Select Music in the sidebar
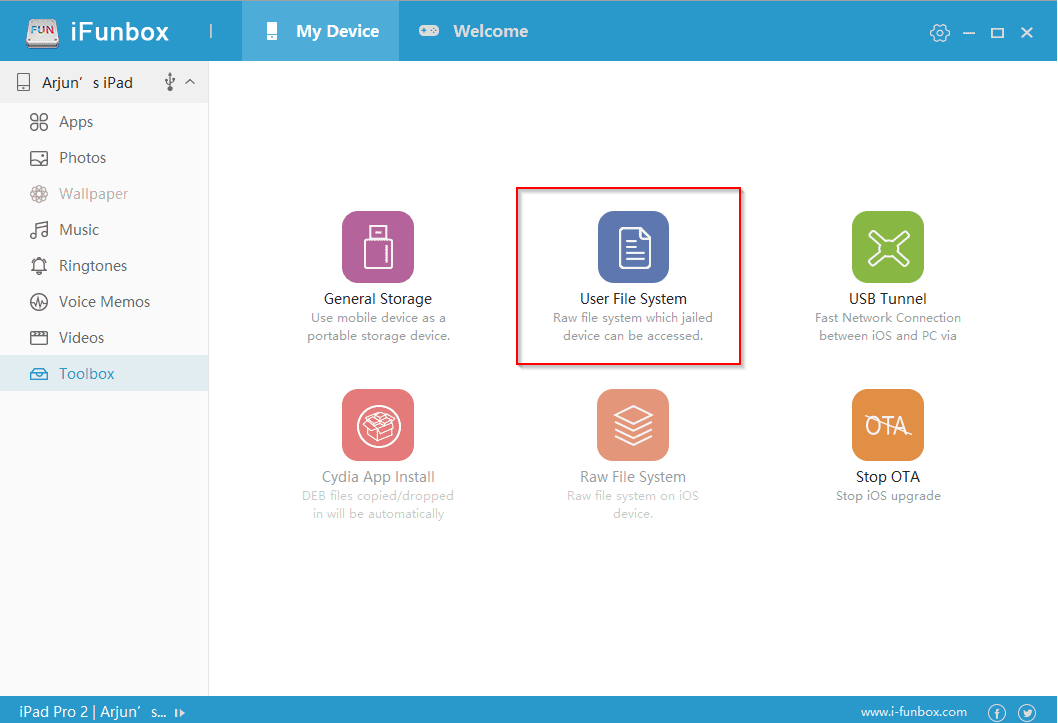The height and width of the screenshot is (723, 1058). pyautogui.click(x=104, y=230)
